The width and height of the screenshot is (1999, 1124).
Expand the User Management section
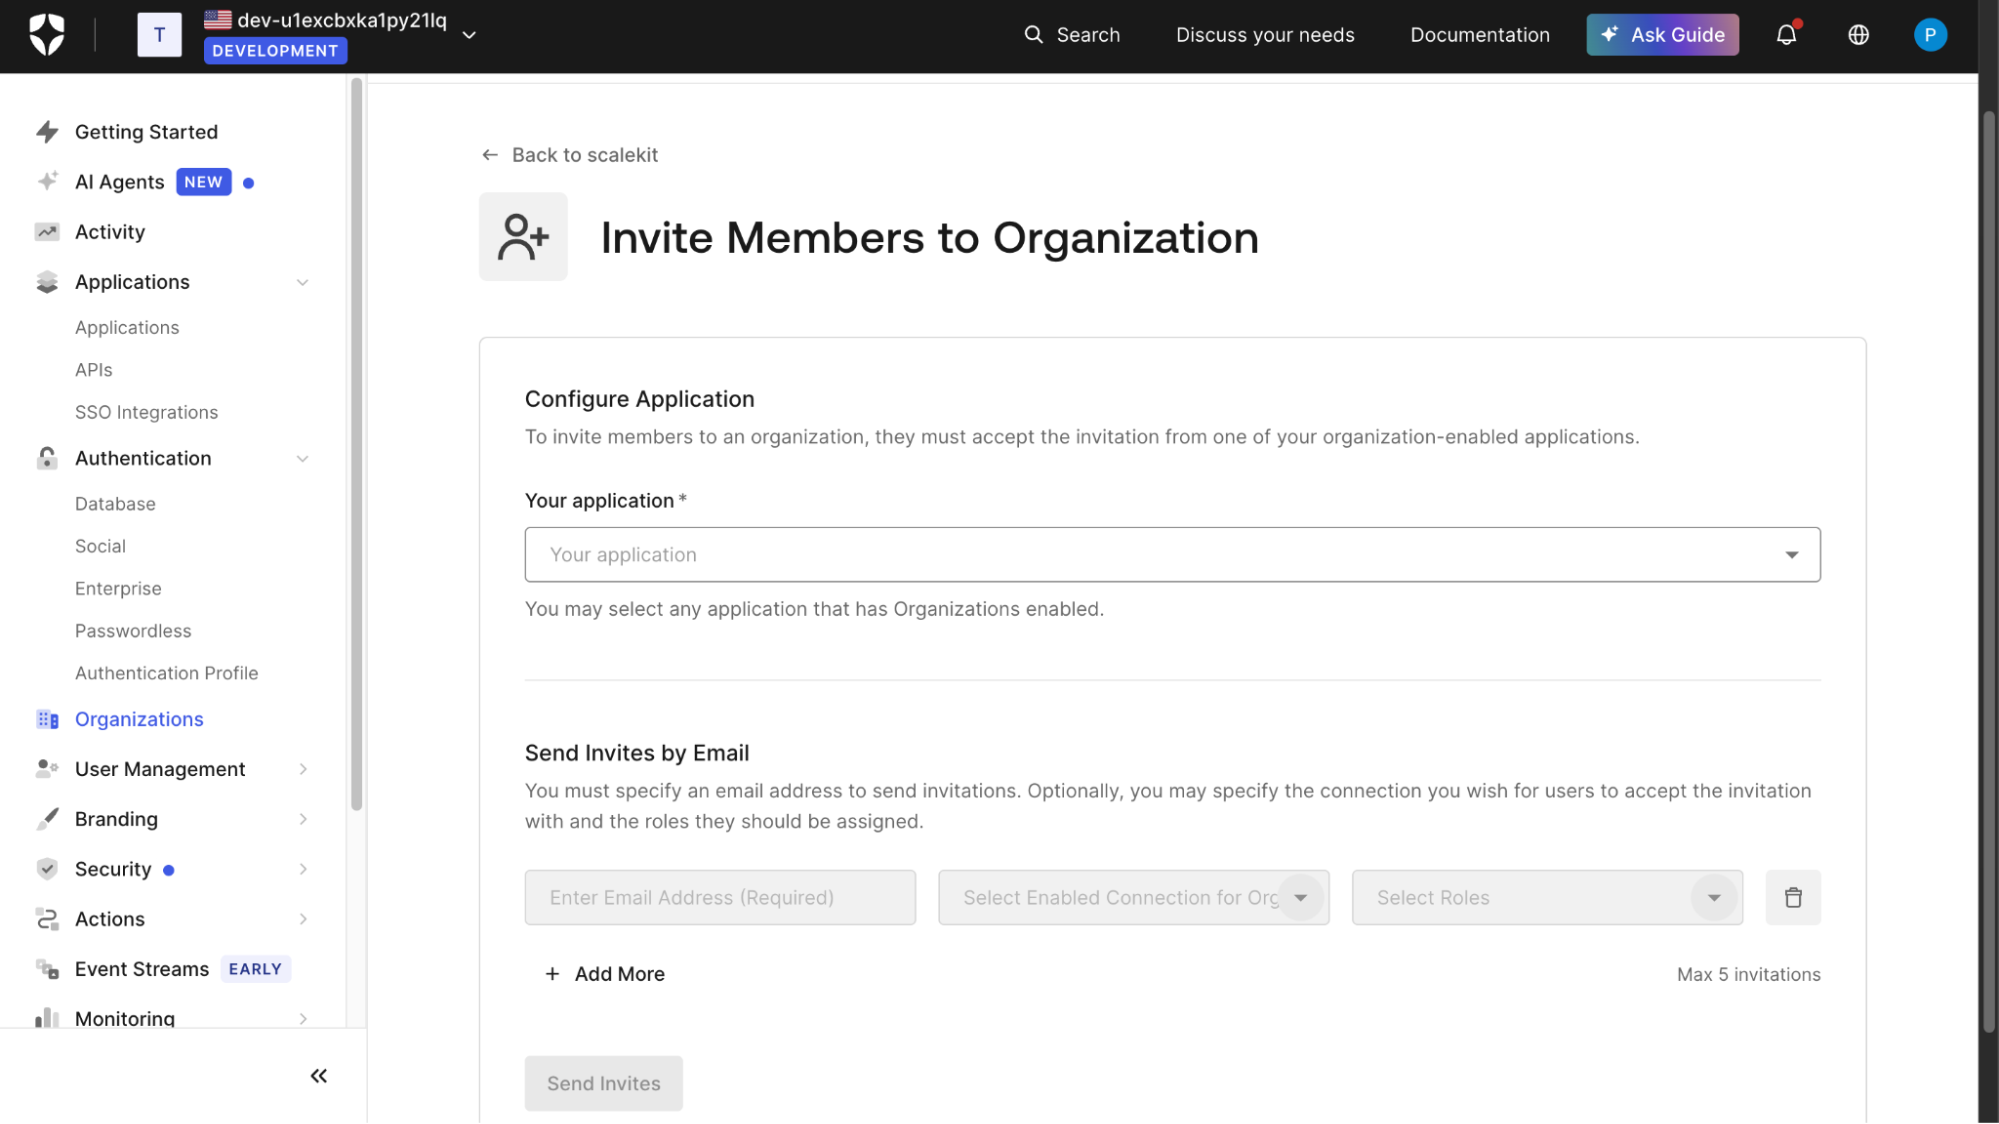click(302, 769)
